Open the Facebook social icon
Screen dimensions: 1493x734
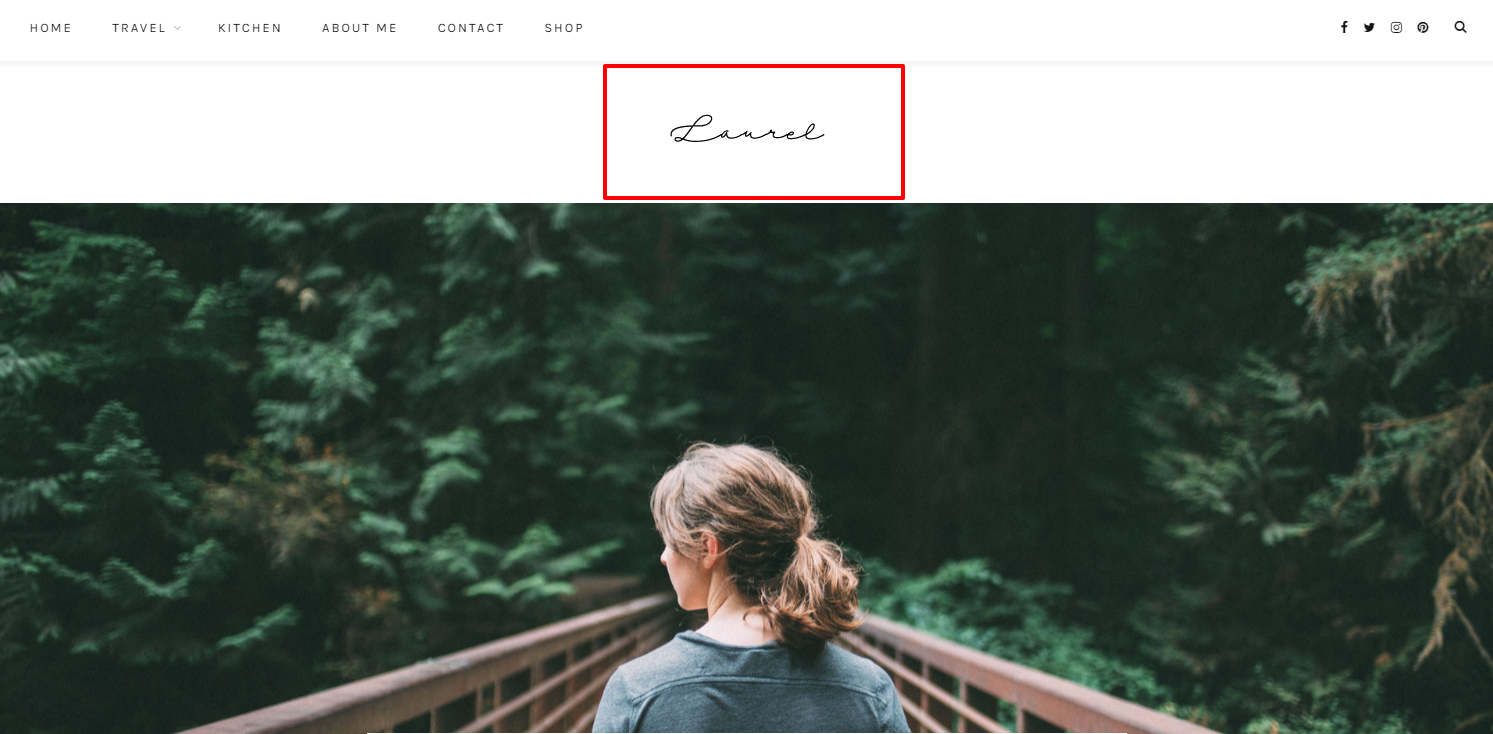pos(1344,28)
